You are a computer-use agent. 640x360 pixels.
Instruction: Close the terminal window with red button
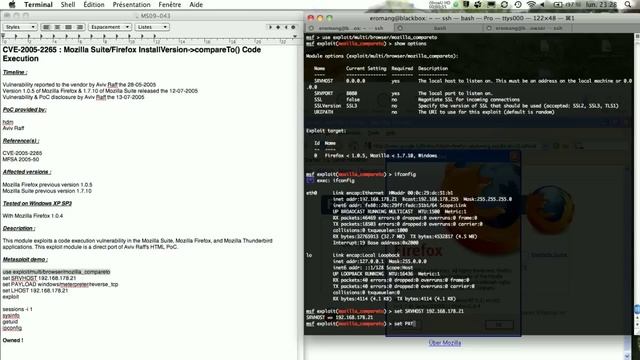pos(311,18)
